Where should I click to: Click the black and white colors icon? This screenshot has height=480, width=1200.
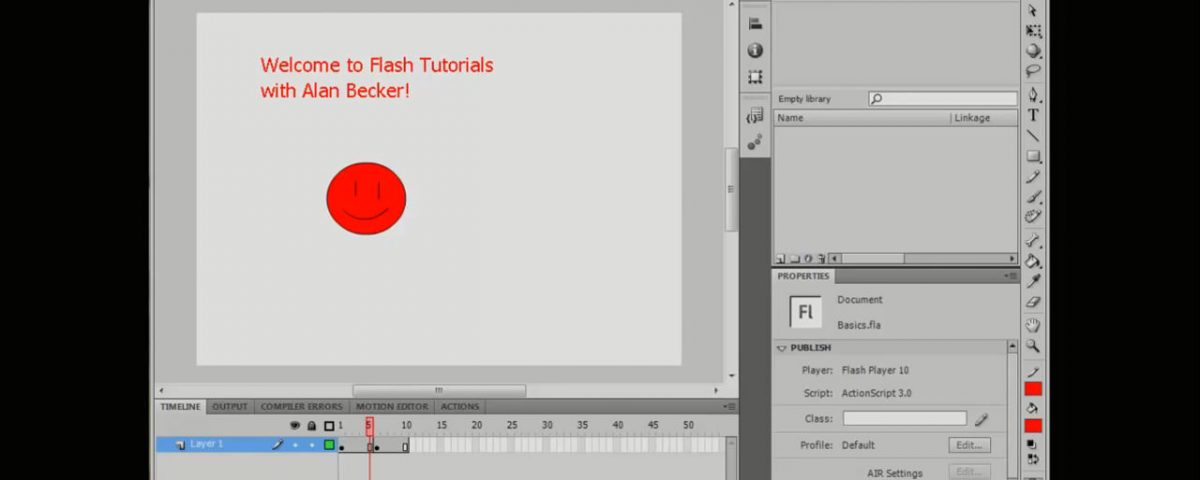[x=1033, y=444]
